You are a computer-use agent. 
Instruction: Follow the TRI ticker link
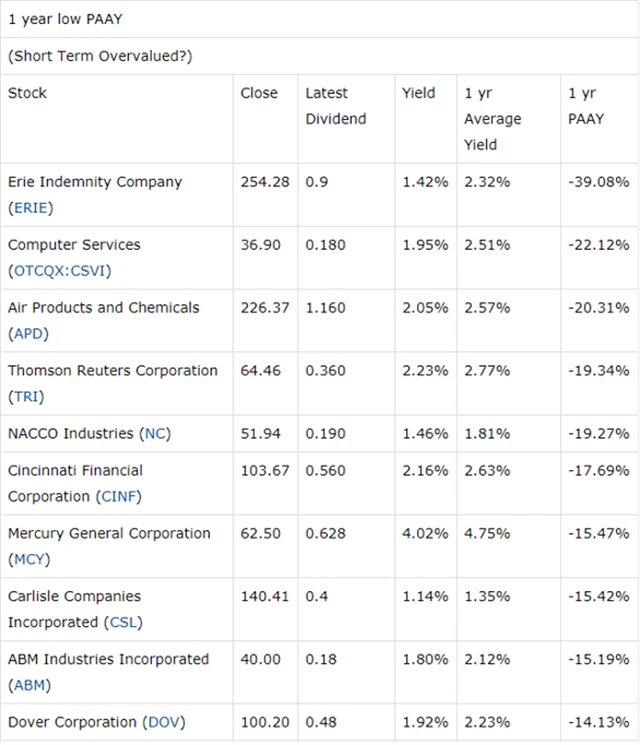[x=26, y=397]
